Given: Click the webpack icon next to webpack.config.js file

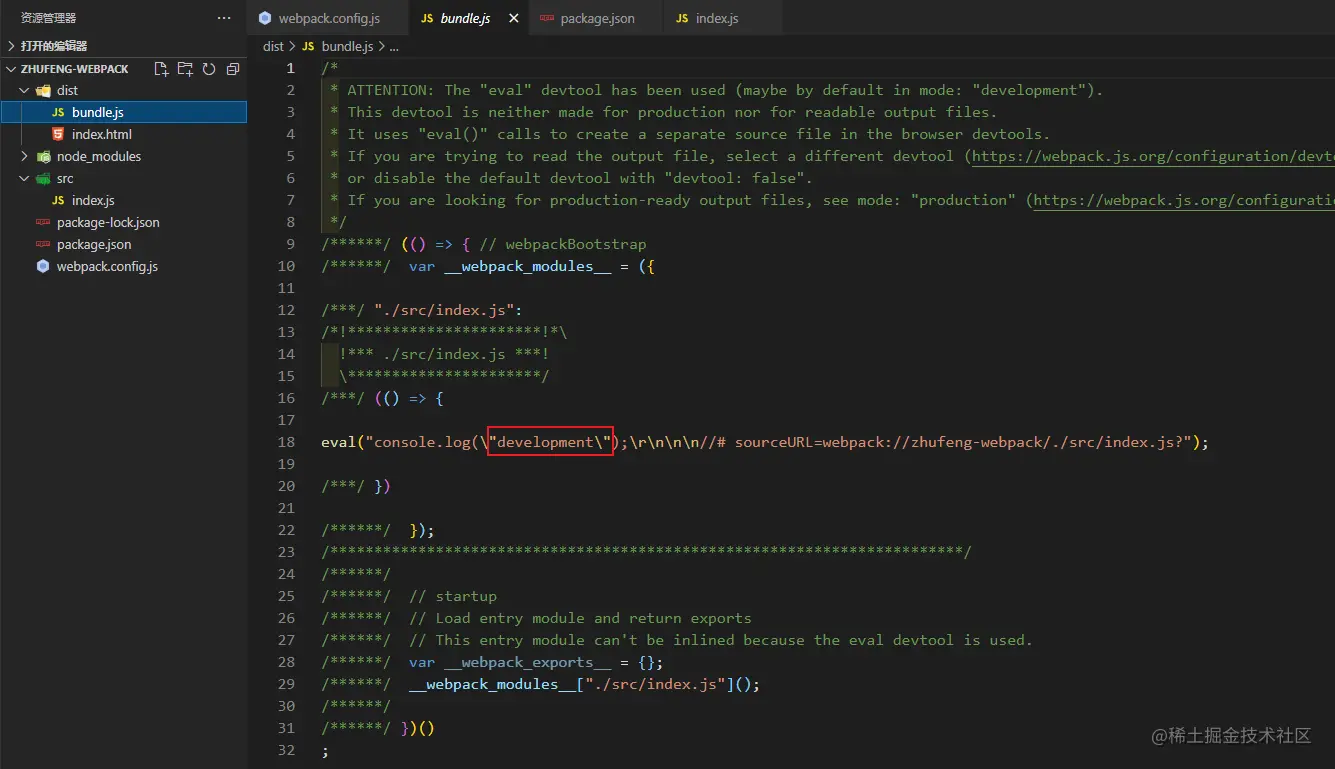Looking at the screenshot, I should [x=43, y=267].
